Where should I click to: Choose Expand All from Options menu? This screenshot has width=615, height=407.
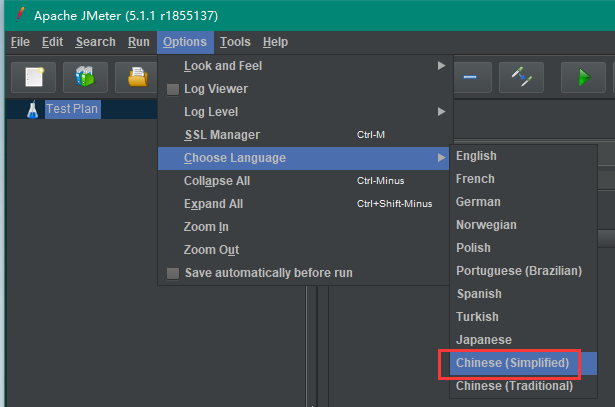tap(303, 204)
